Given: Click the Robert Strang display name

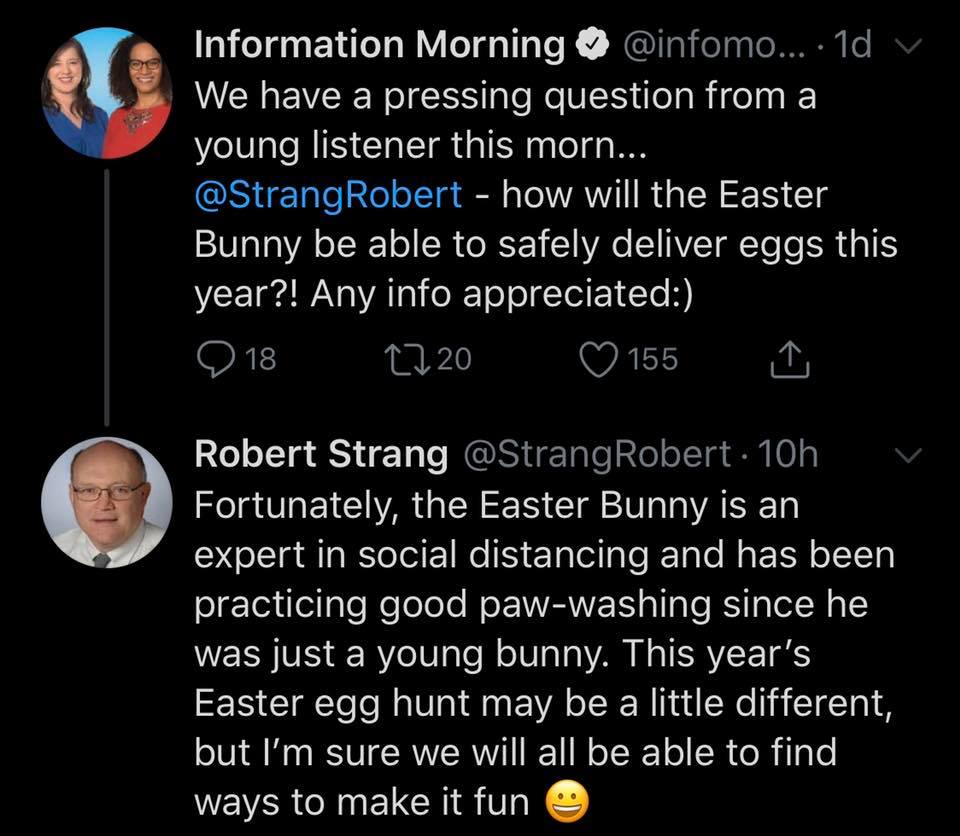Looking at the screenshot, I should point(320,455).
